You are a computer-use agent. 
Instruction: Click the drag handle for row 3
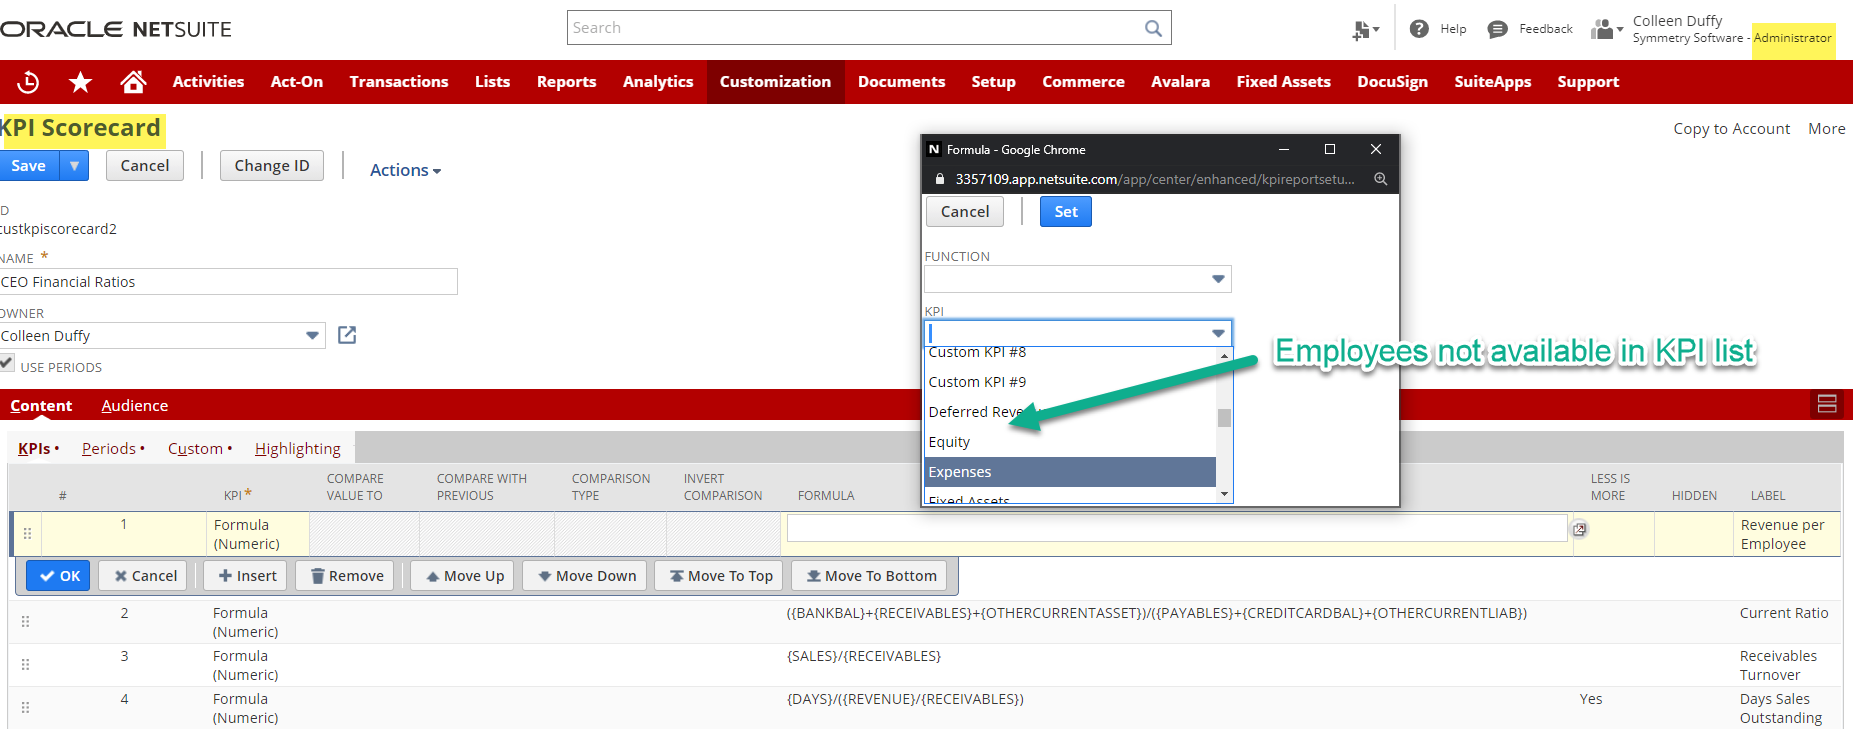click(x=26, y=665)
